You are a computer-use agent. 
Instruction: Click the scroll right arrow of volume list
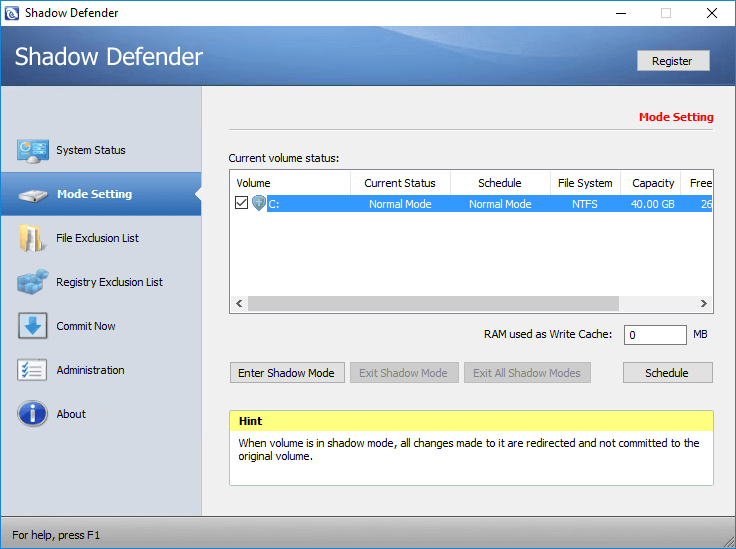(704, 304)
